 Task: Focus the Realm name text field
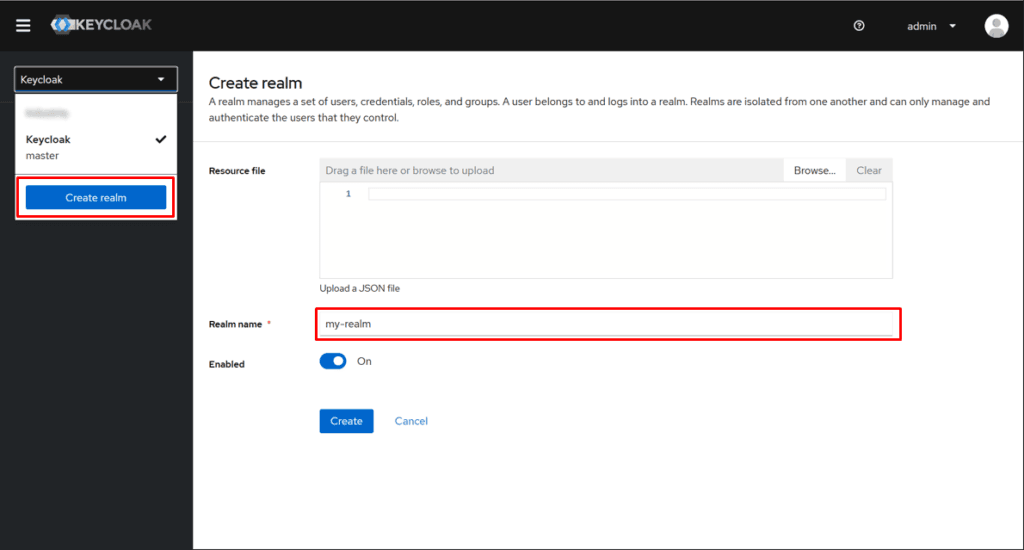pyautogui.click(x=609, y=324)
